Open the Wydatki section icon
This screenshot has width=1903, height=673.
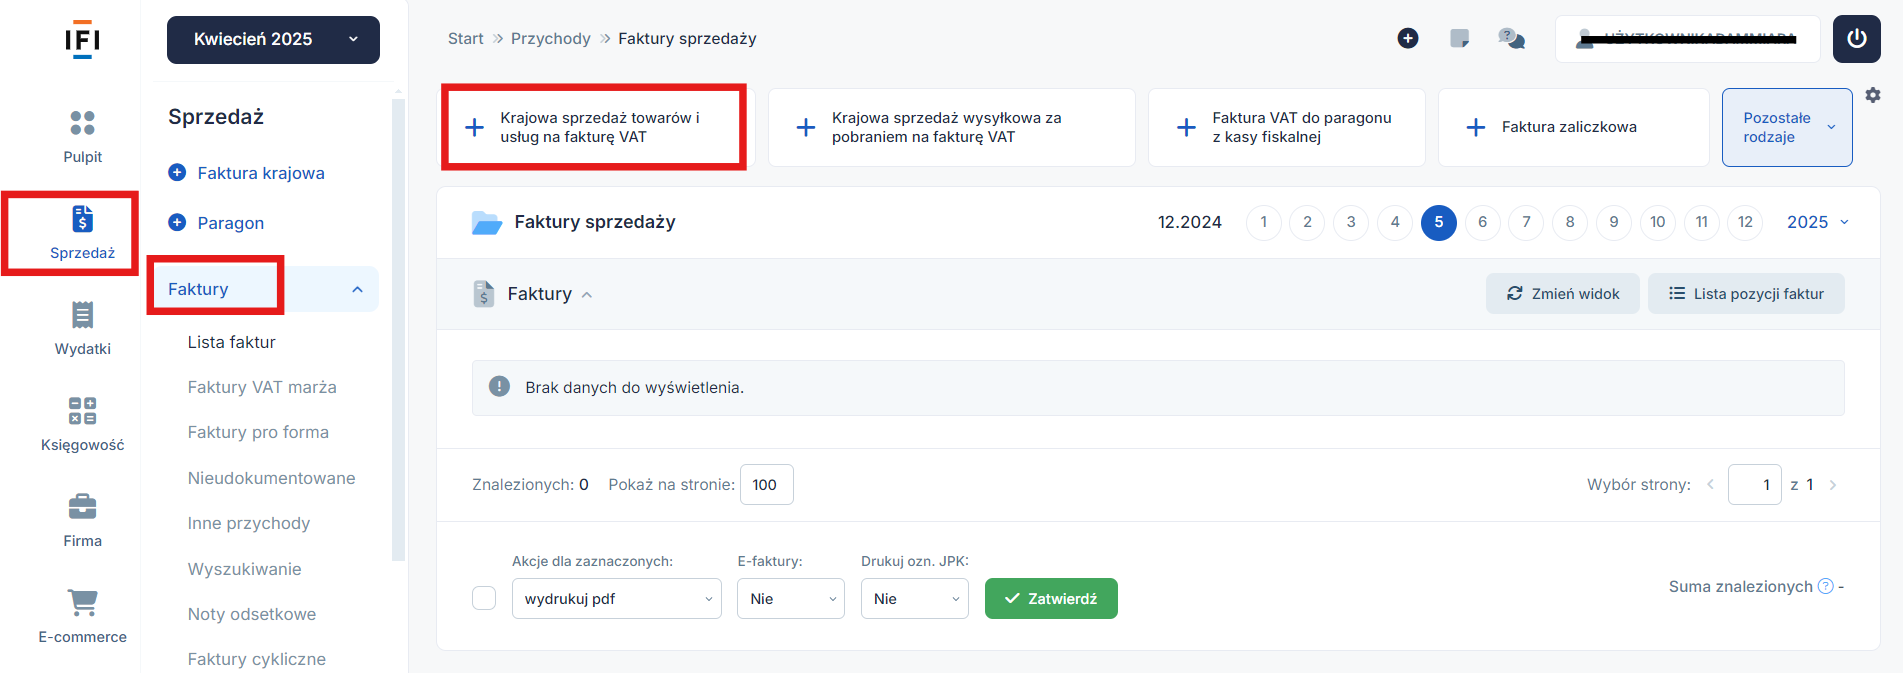pyautogui.click(x=82, y=315)
